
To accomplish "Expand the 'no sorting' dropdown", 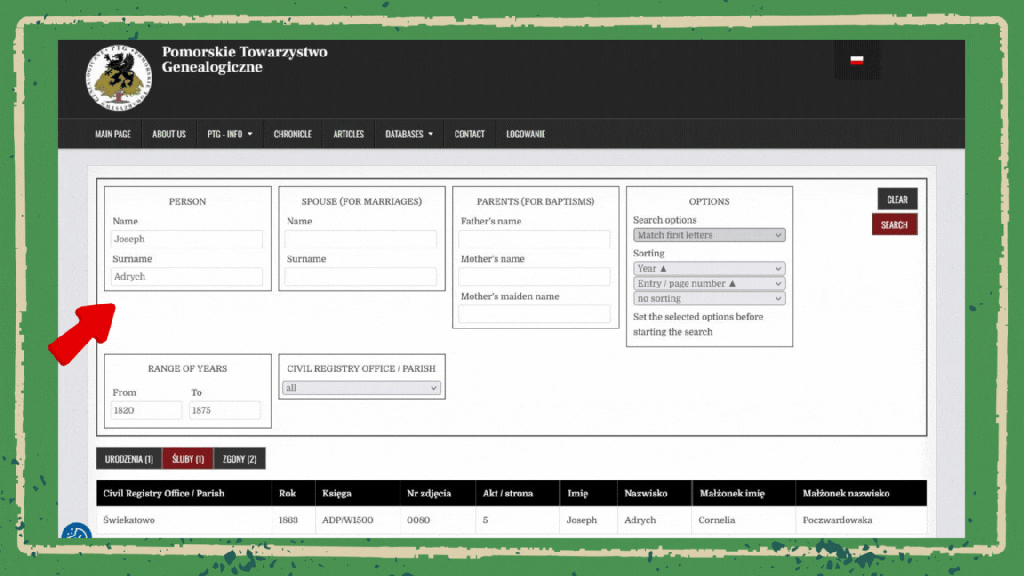I will [x=709, y=298].
